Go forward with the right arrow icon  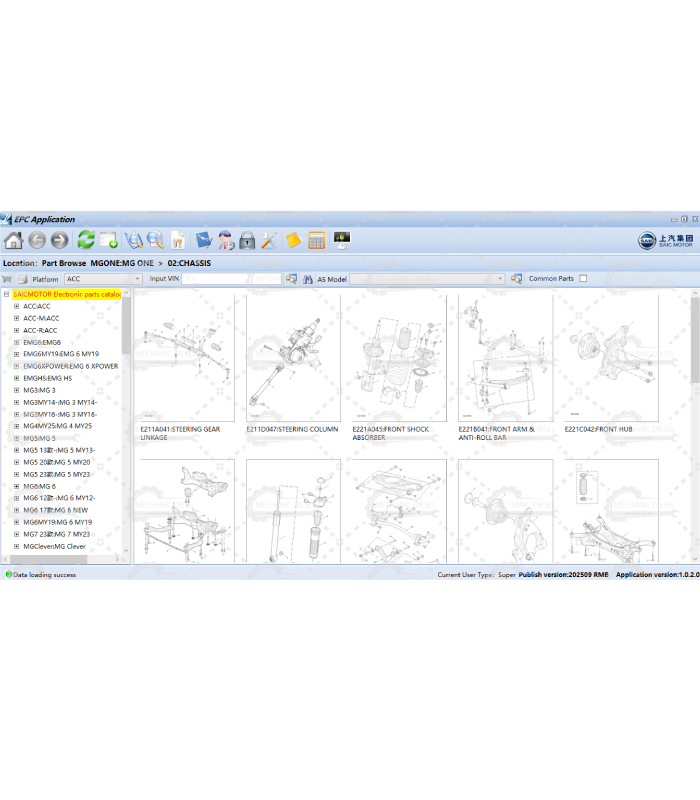60,240
